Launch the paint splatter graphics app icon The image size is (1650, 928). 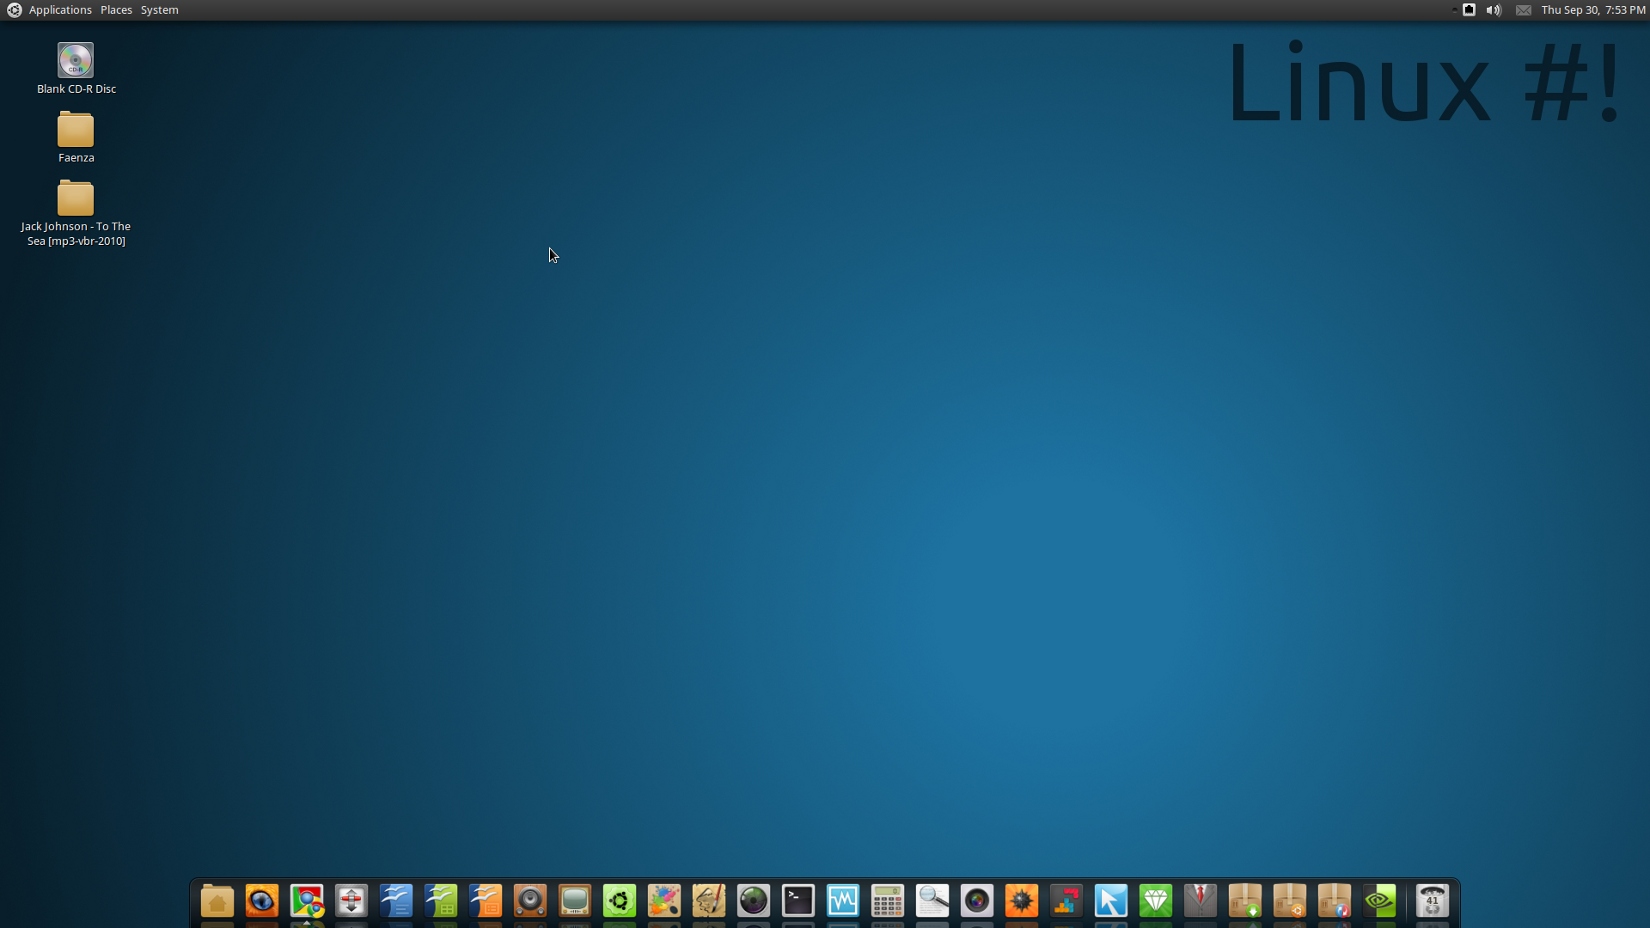coord(664,901)
